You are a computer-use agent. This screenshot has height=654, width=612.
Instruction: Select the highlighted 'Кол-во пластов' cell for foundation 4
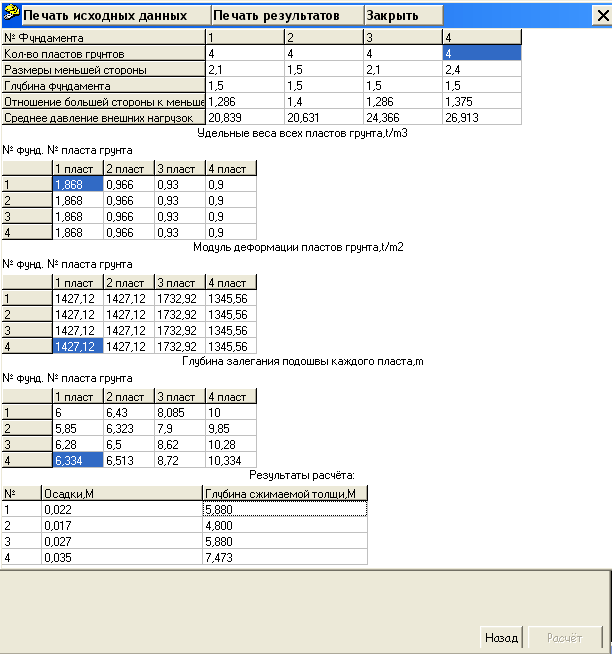pyautogui.click(x=482, y=53)
